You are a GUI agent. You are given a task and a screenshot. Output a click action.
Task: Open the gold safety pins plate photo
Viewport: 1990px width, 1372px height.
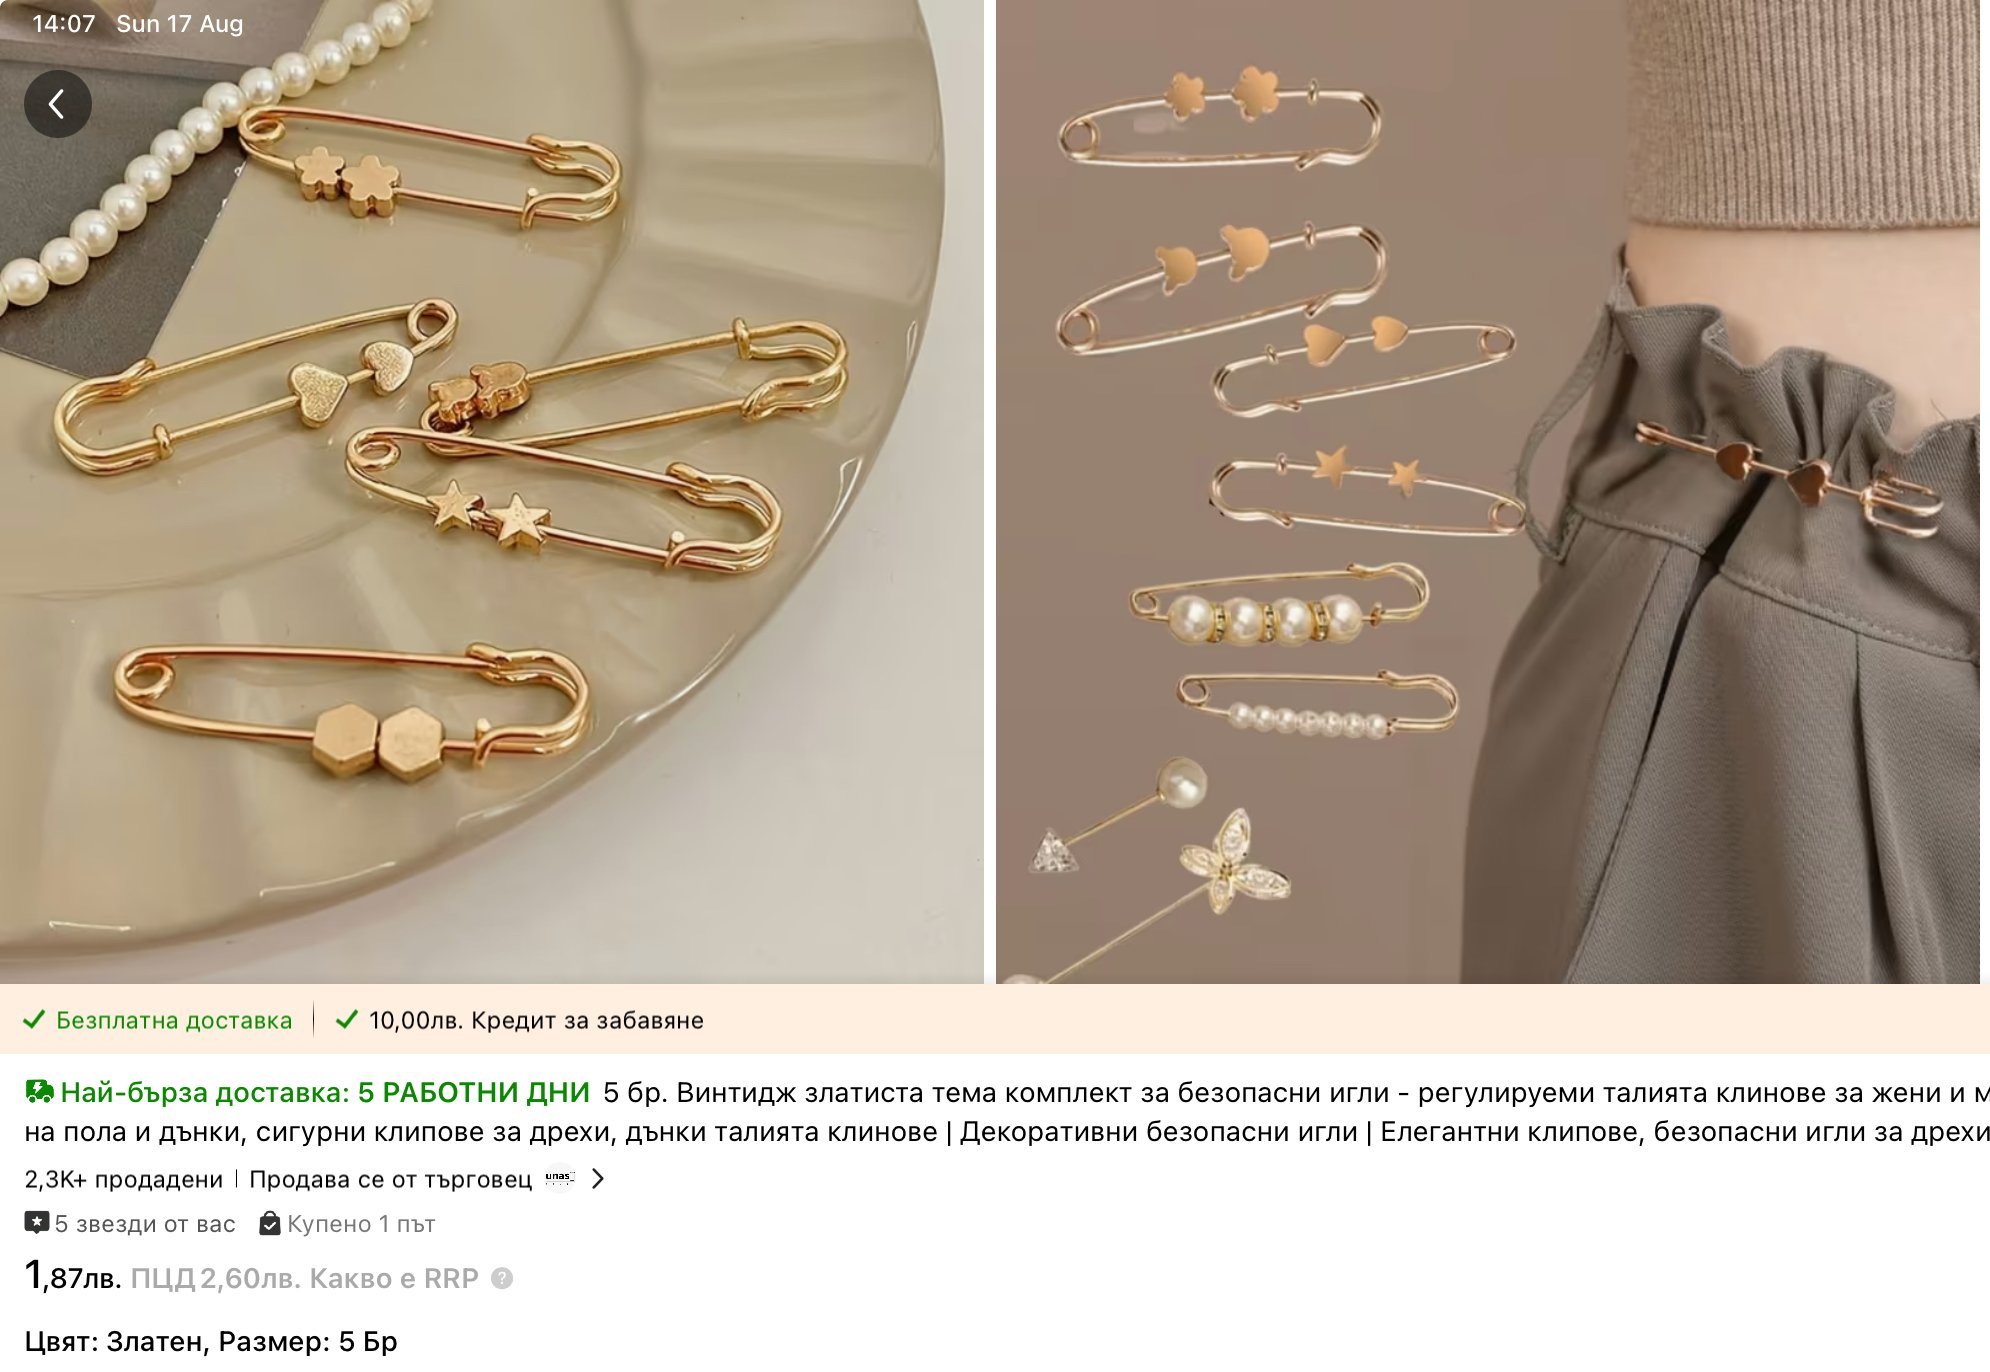492,492
